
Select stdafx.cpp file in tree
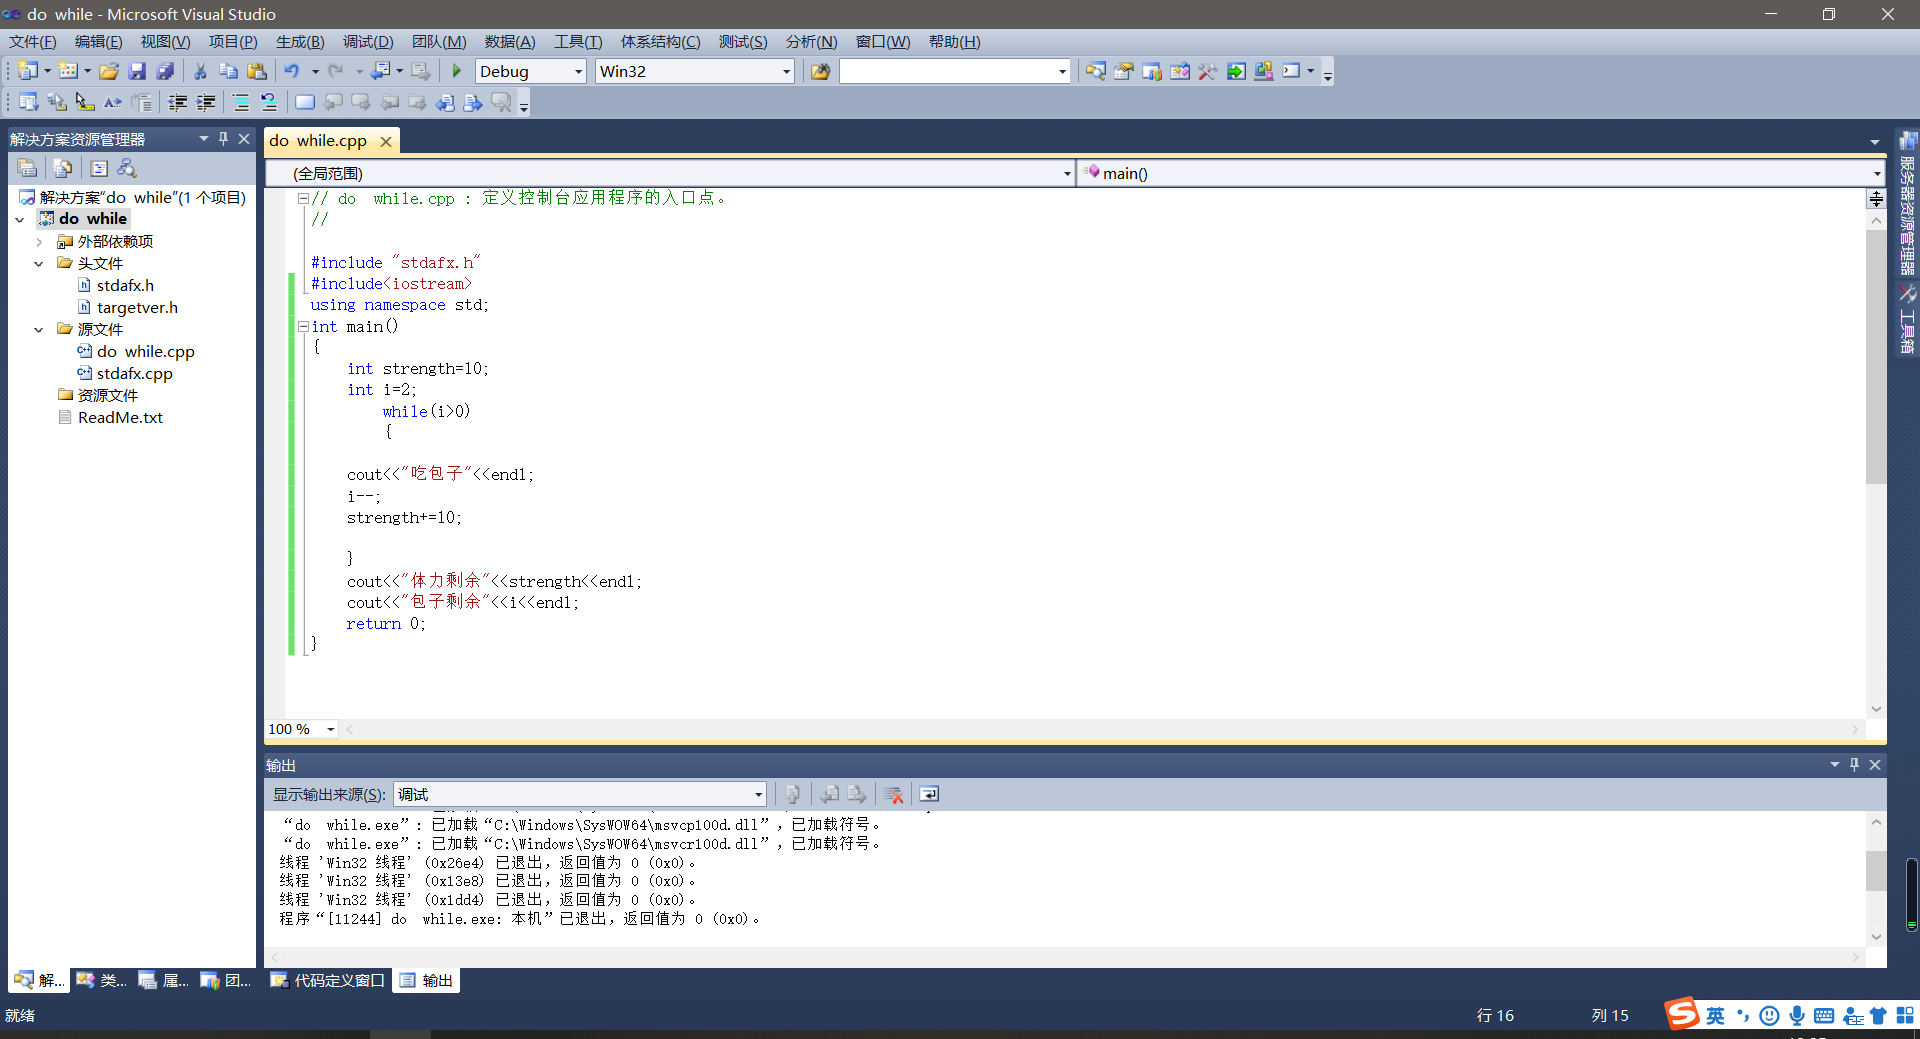click(x=134, y=374)
